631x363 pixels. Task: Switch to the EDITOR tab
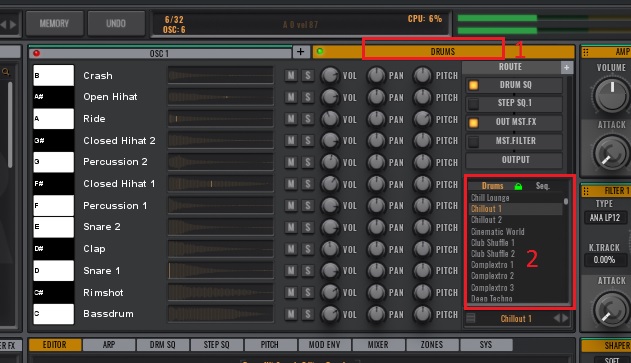click(x=55, y=345)
